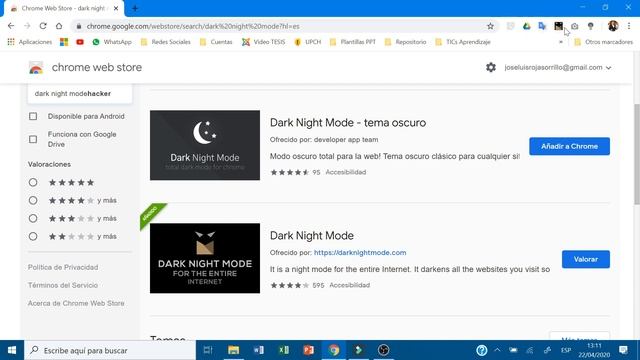Expand hidden system tray icons
The height and width of the screenshot is (360, 640).
[x=497, y=350]
